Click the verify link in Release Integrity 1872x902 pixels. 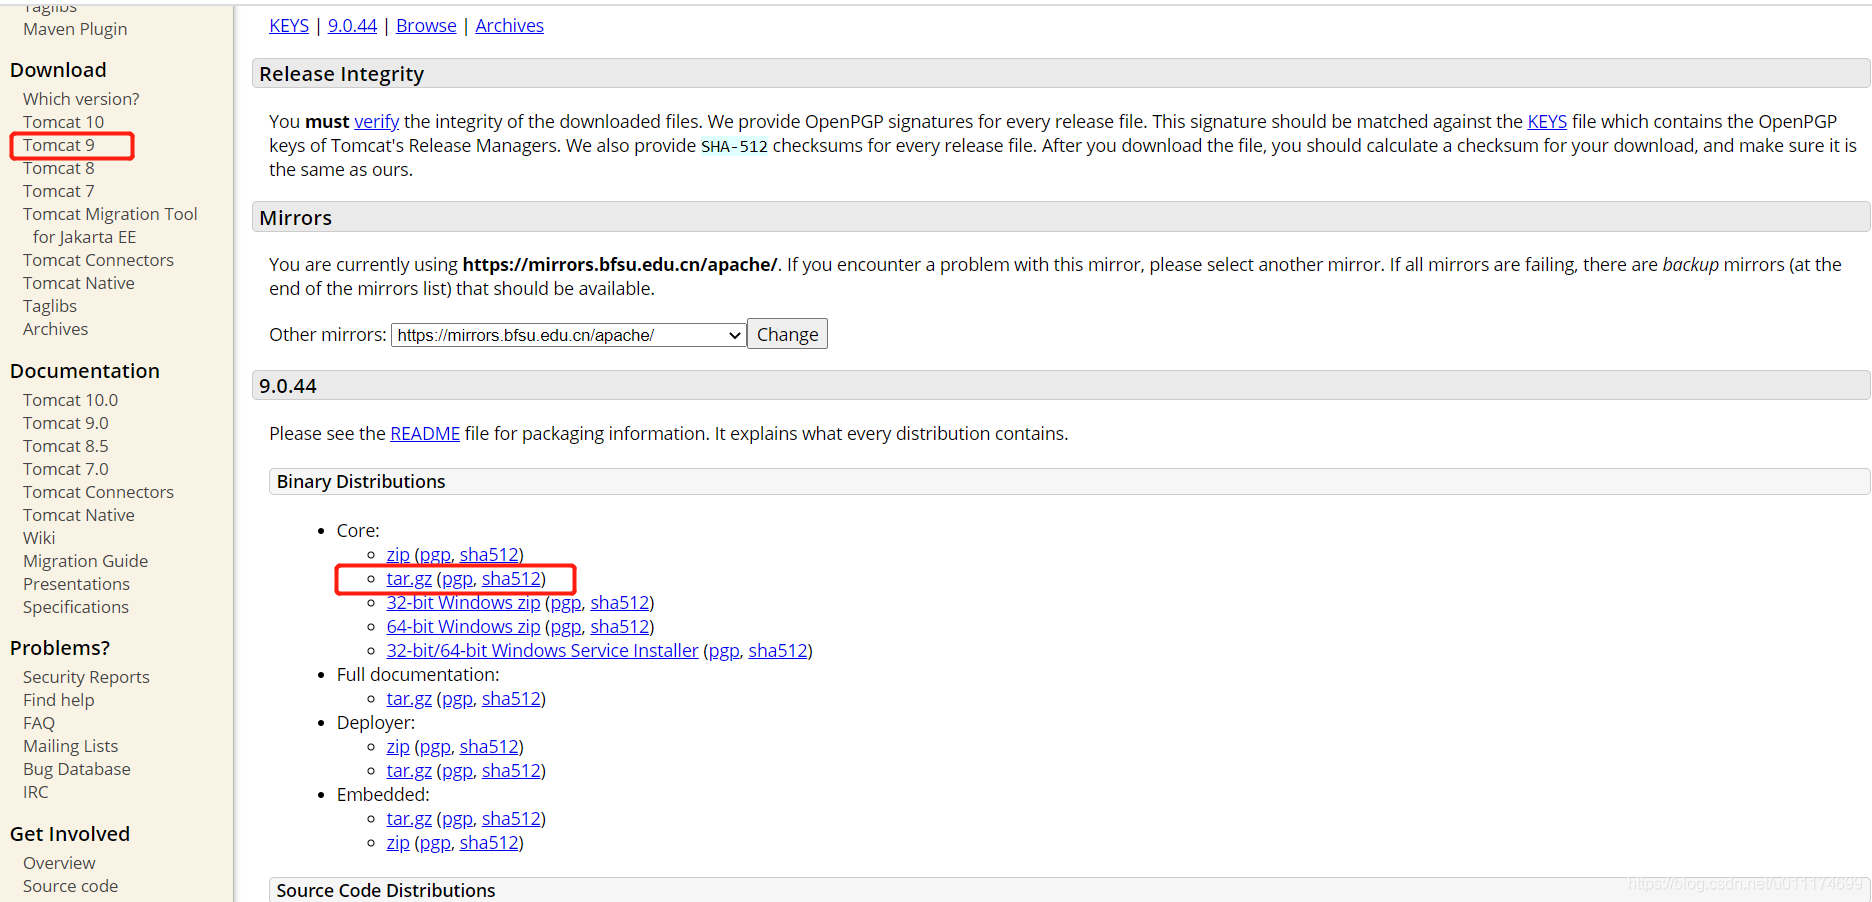pyautogui.click(x=377, y=121)
